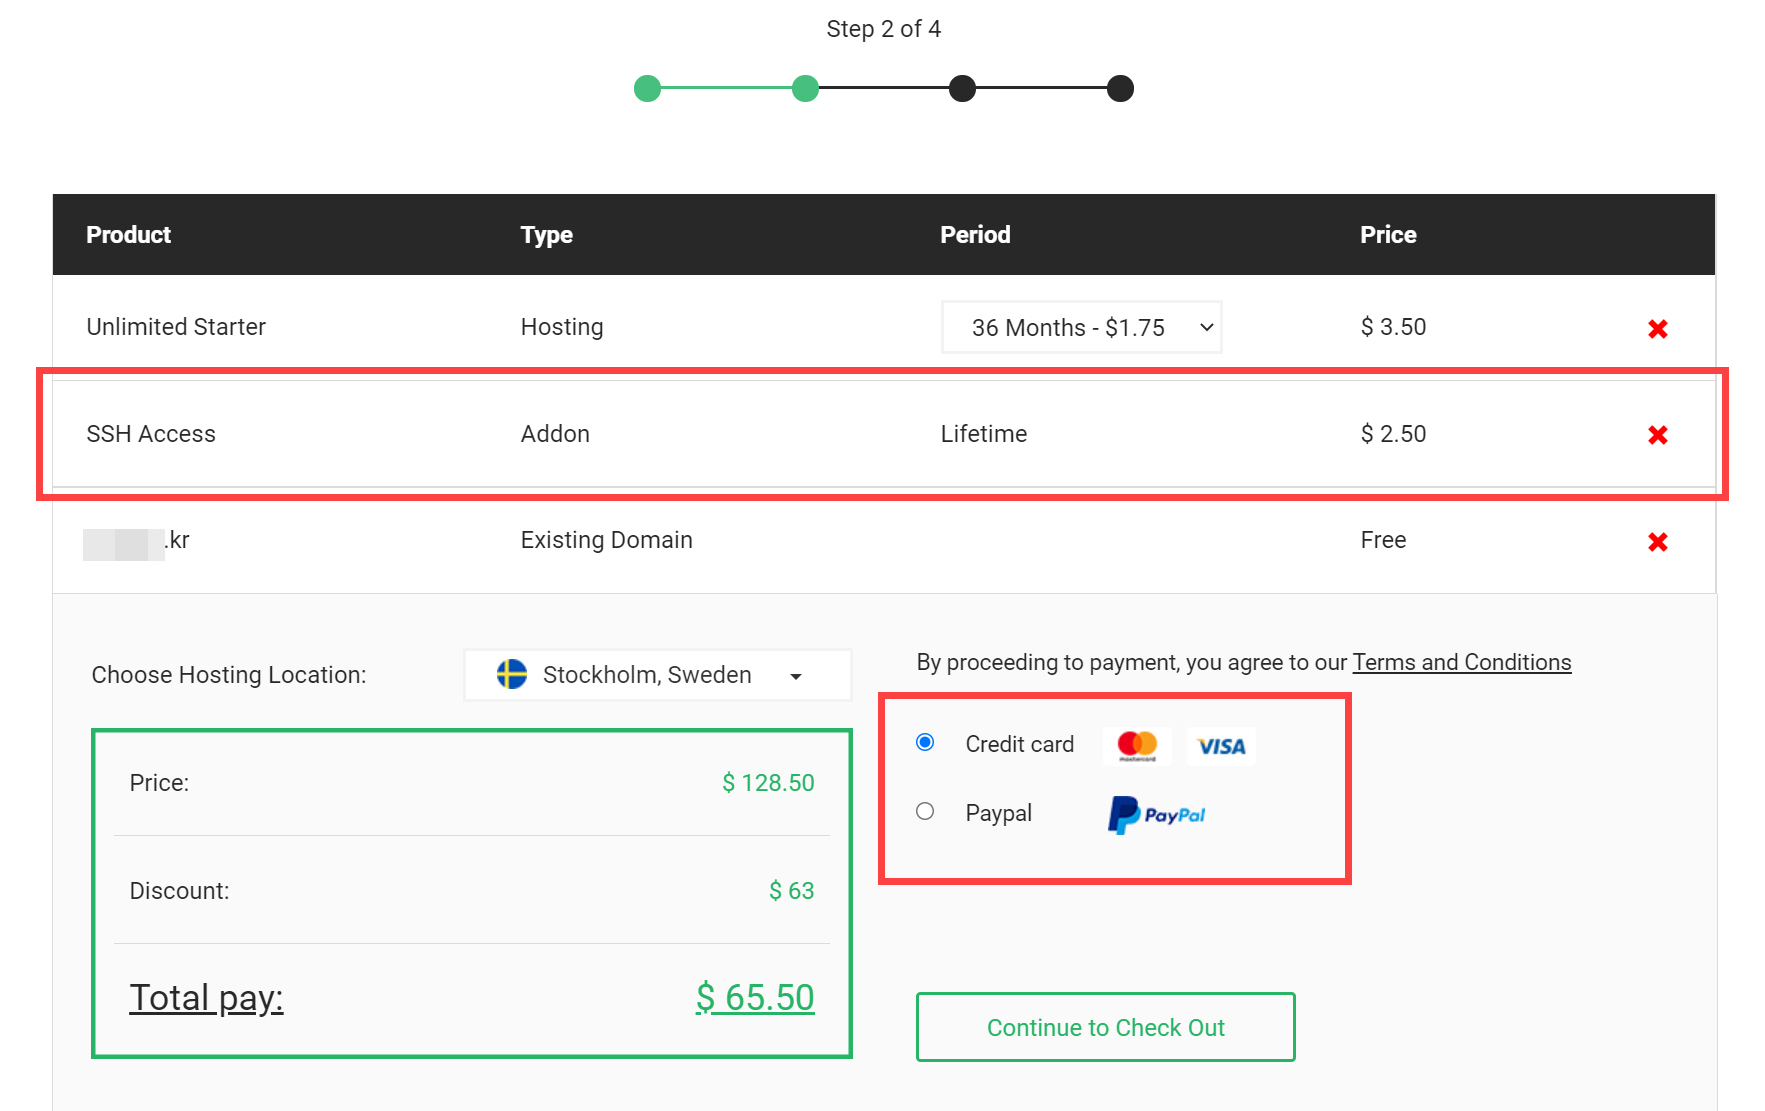Image resolution: width=1765 pixels, height=1111 pixels.
Task: Click the Product column header
Action: click(128, 234)
